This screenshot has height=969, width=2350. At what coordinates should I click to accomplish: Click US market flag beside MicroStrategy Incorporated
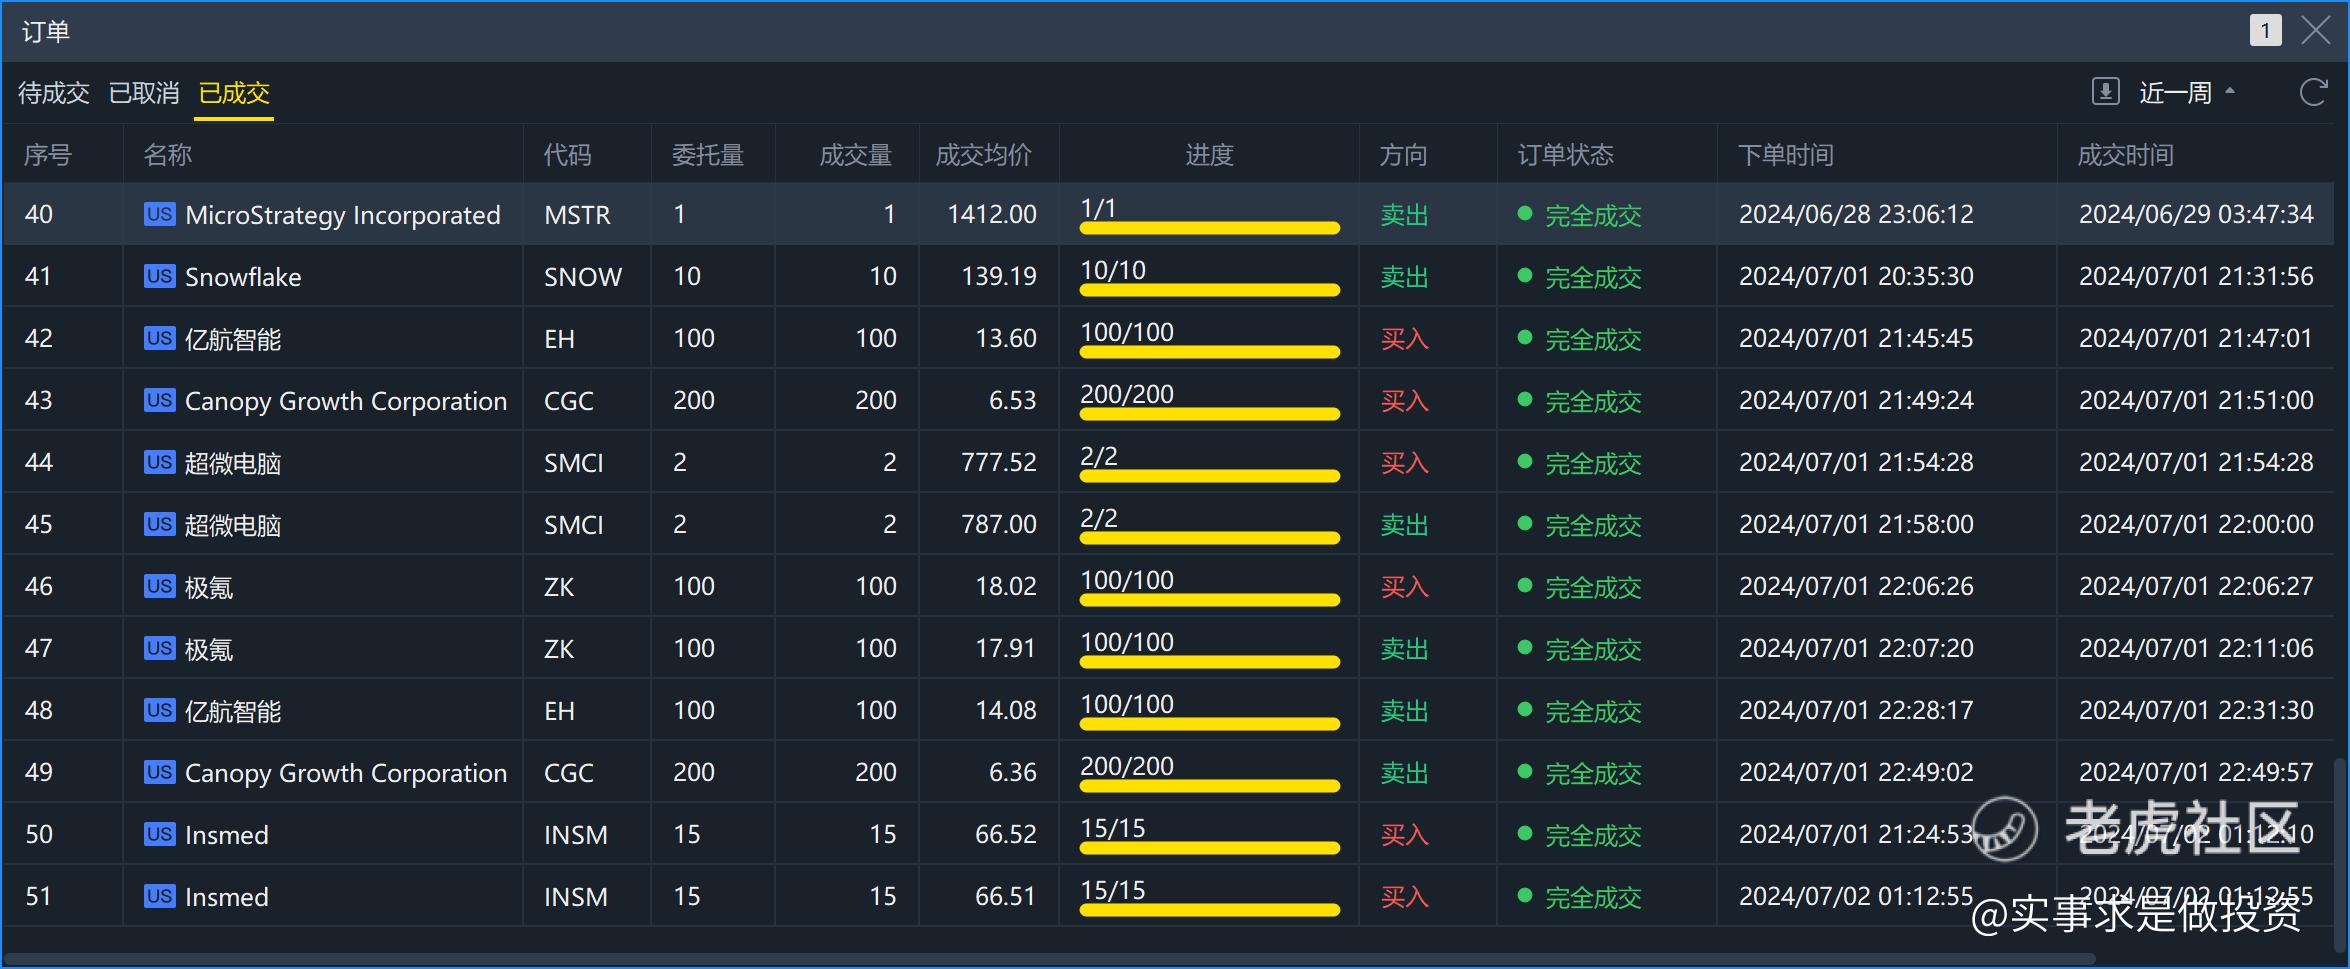pos(159,214)
